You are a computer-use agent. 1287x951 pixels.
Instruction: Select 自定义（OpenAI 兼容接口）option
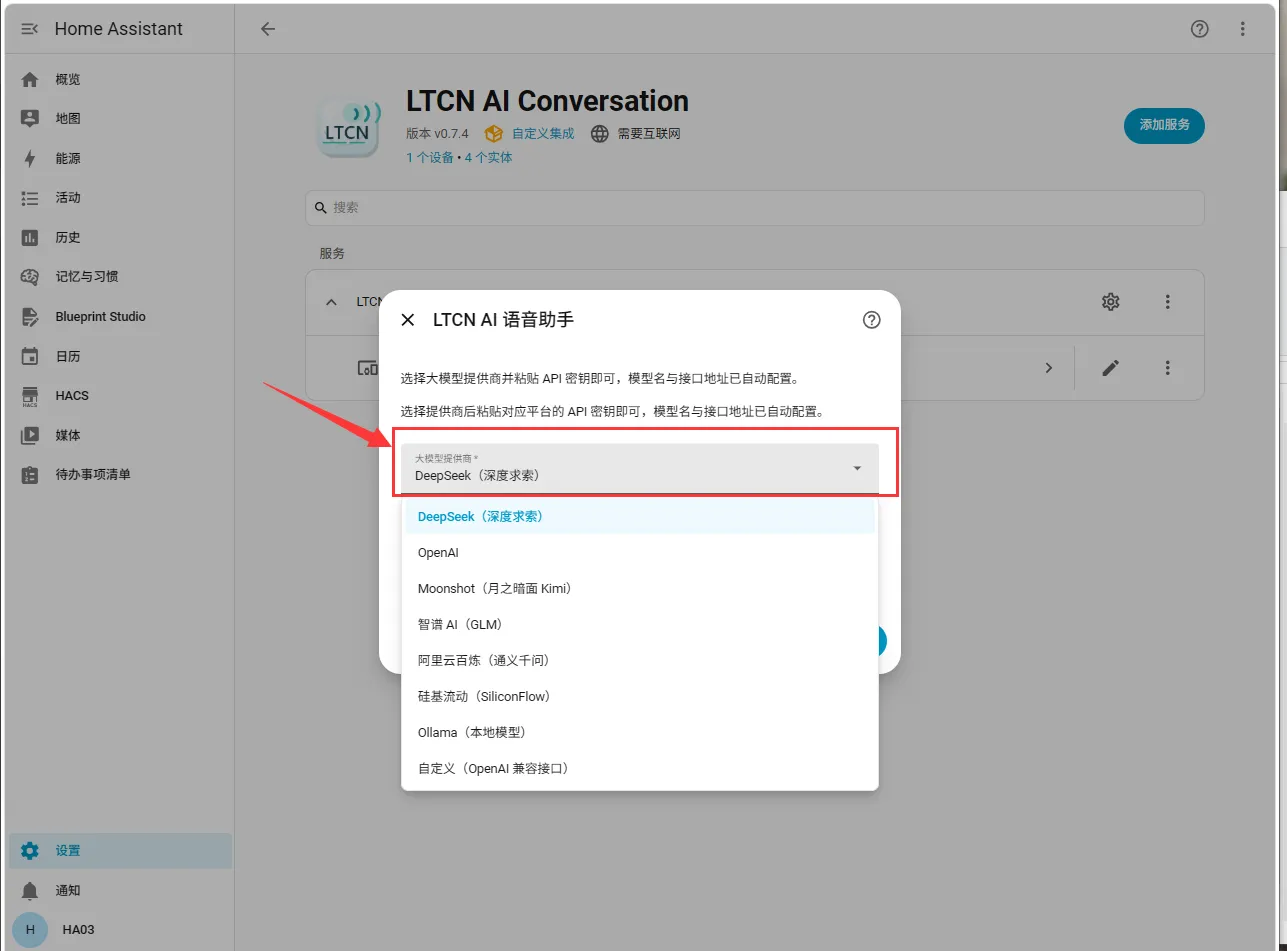coord(638,768)
